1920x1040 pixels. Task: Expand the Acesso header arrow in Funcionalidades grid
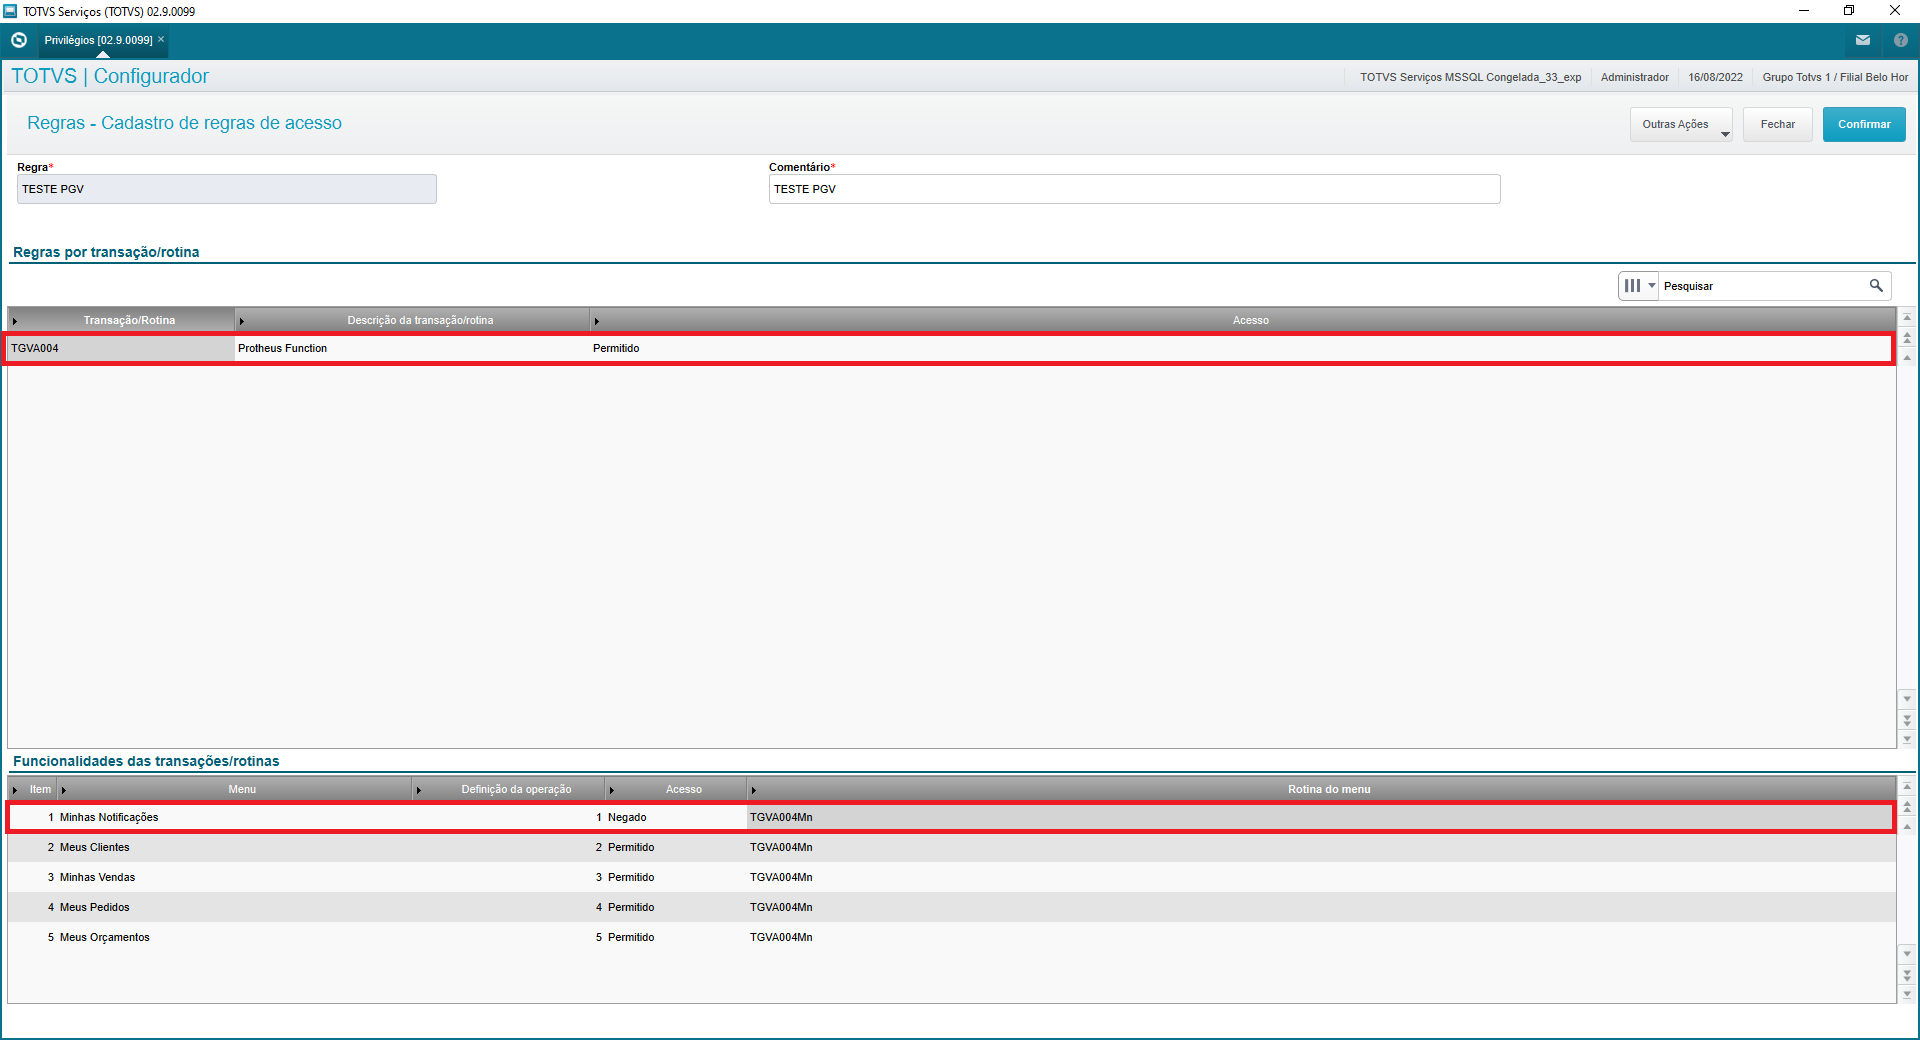coord(612,790)
